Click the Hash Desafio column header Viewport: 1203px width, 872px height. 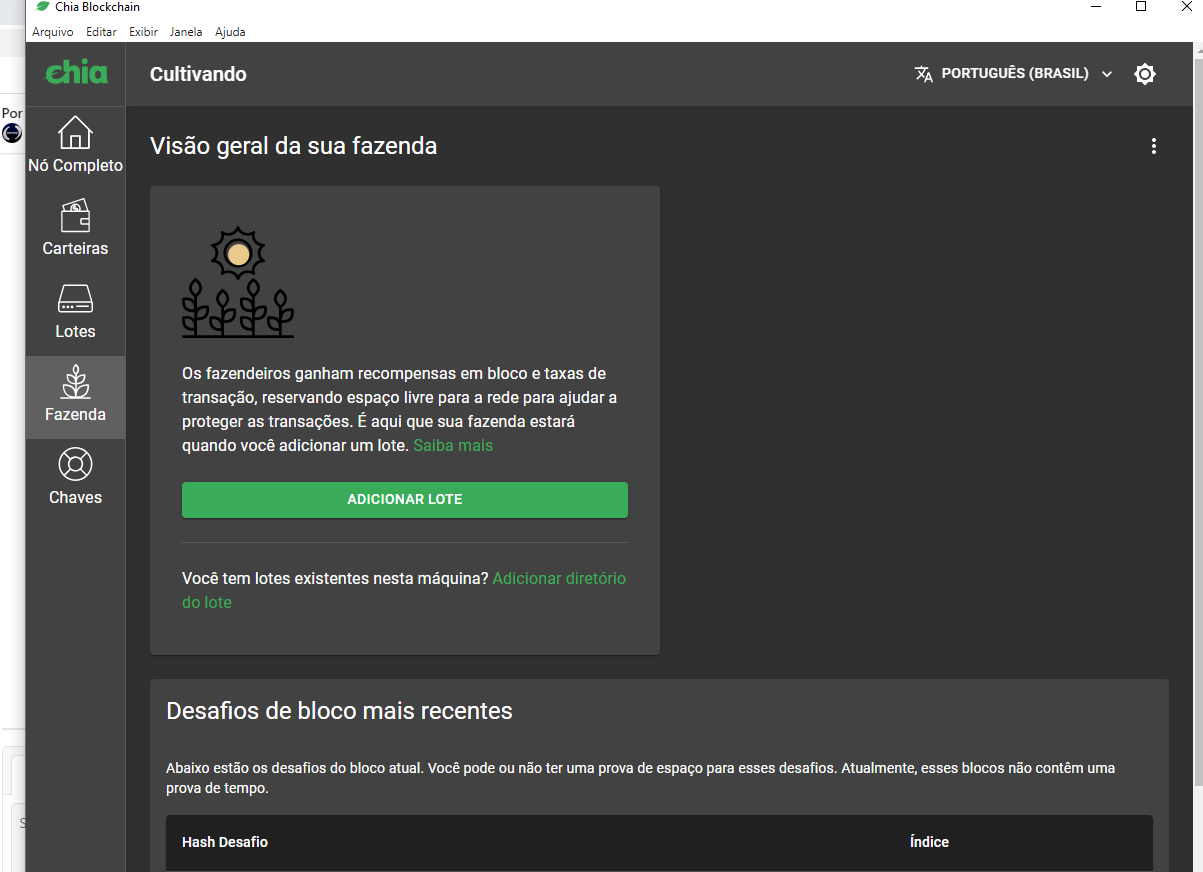(225, 842)
